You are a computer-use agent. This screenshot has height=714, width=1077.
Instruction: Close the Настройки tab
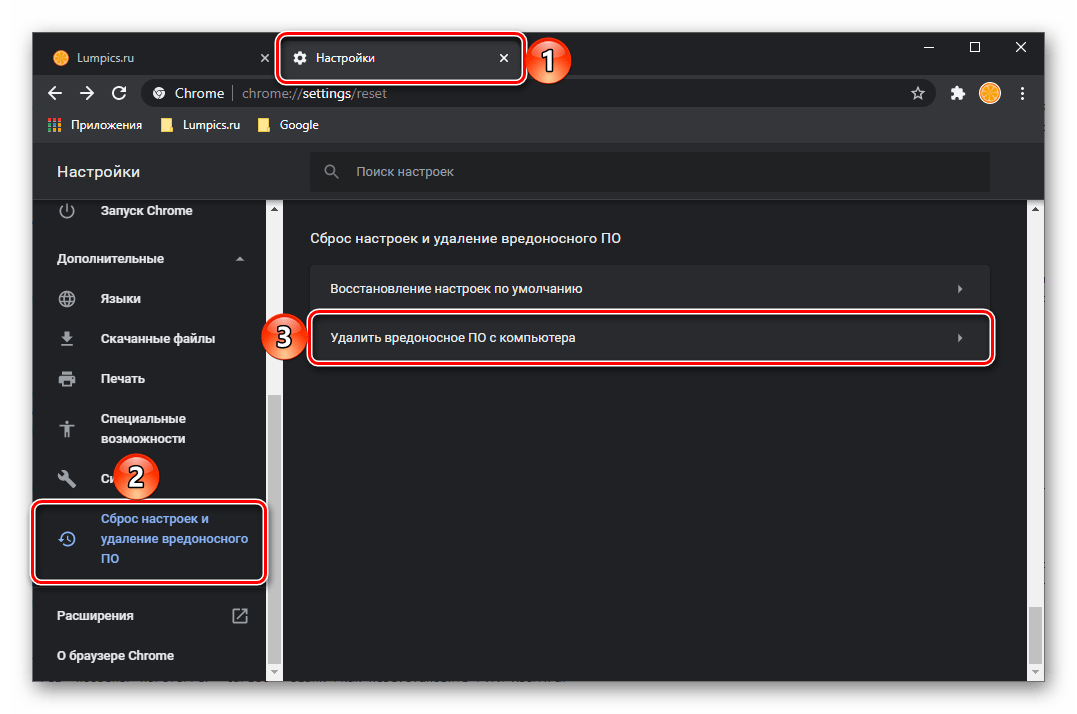503,58
